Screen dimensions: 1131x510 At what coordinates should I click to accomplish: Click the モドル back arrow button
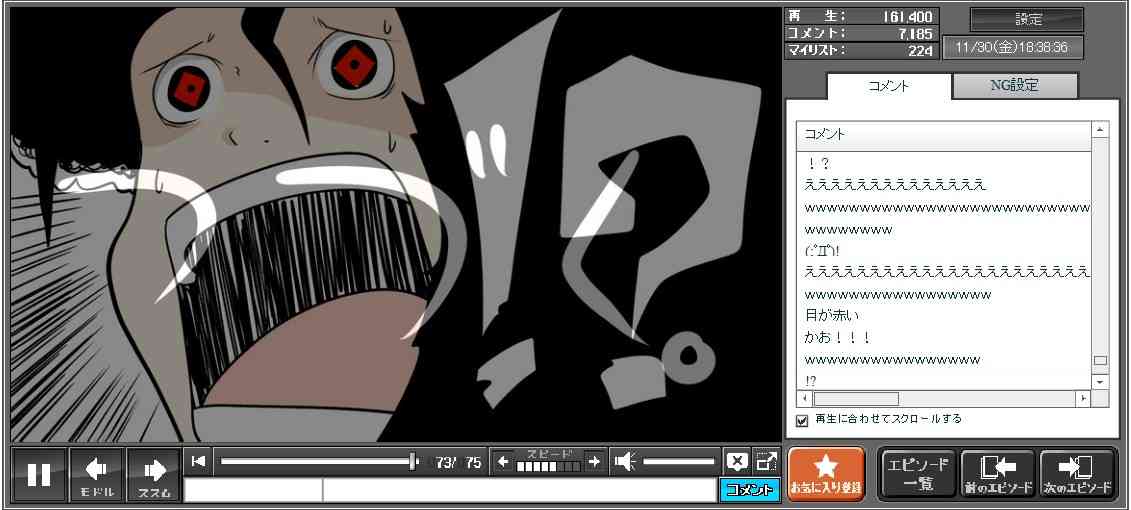(x=97, y=474)
